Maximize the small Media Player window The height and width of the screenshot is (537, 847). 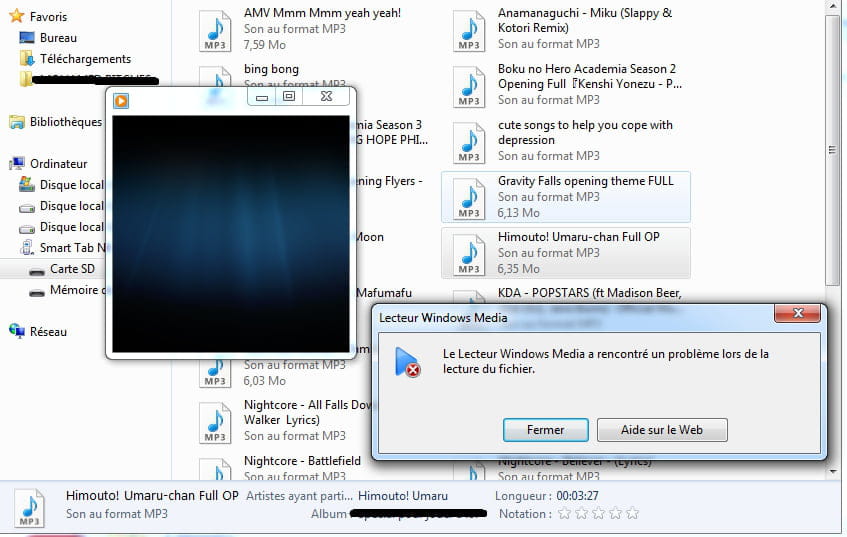[x=289, y=97]
